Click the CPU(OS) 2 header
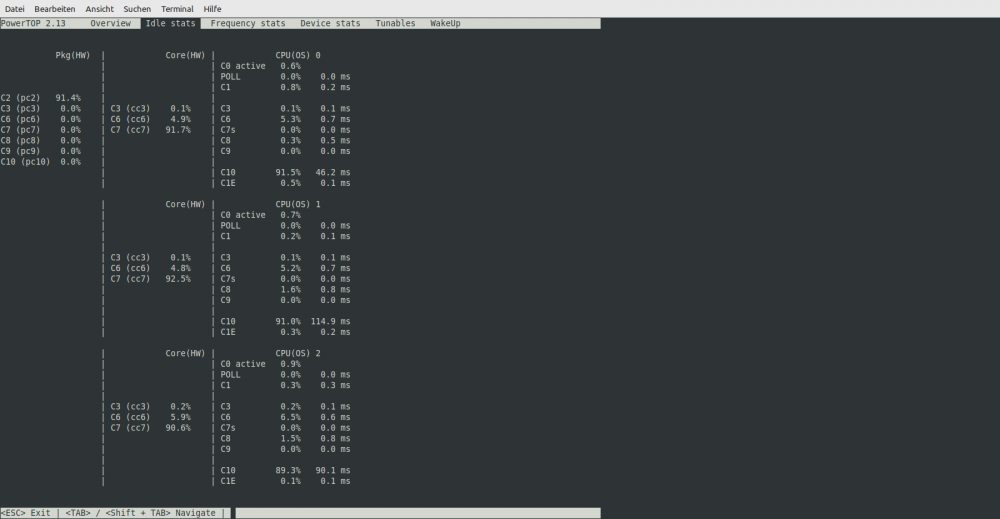Image resolution: width=1000 pixels, height=519 pixels. click(x=298, y=354)
